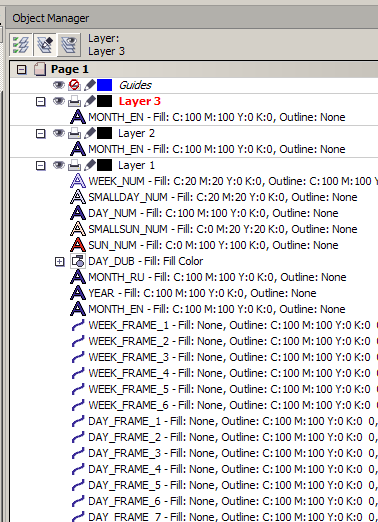
Task: Click WEEK_FRAME_6 curve icon
Action: [78, 405]
